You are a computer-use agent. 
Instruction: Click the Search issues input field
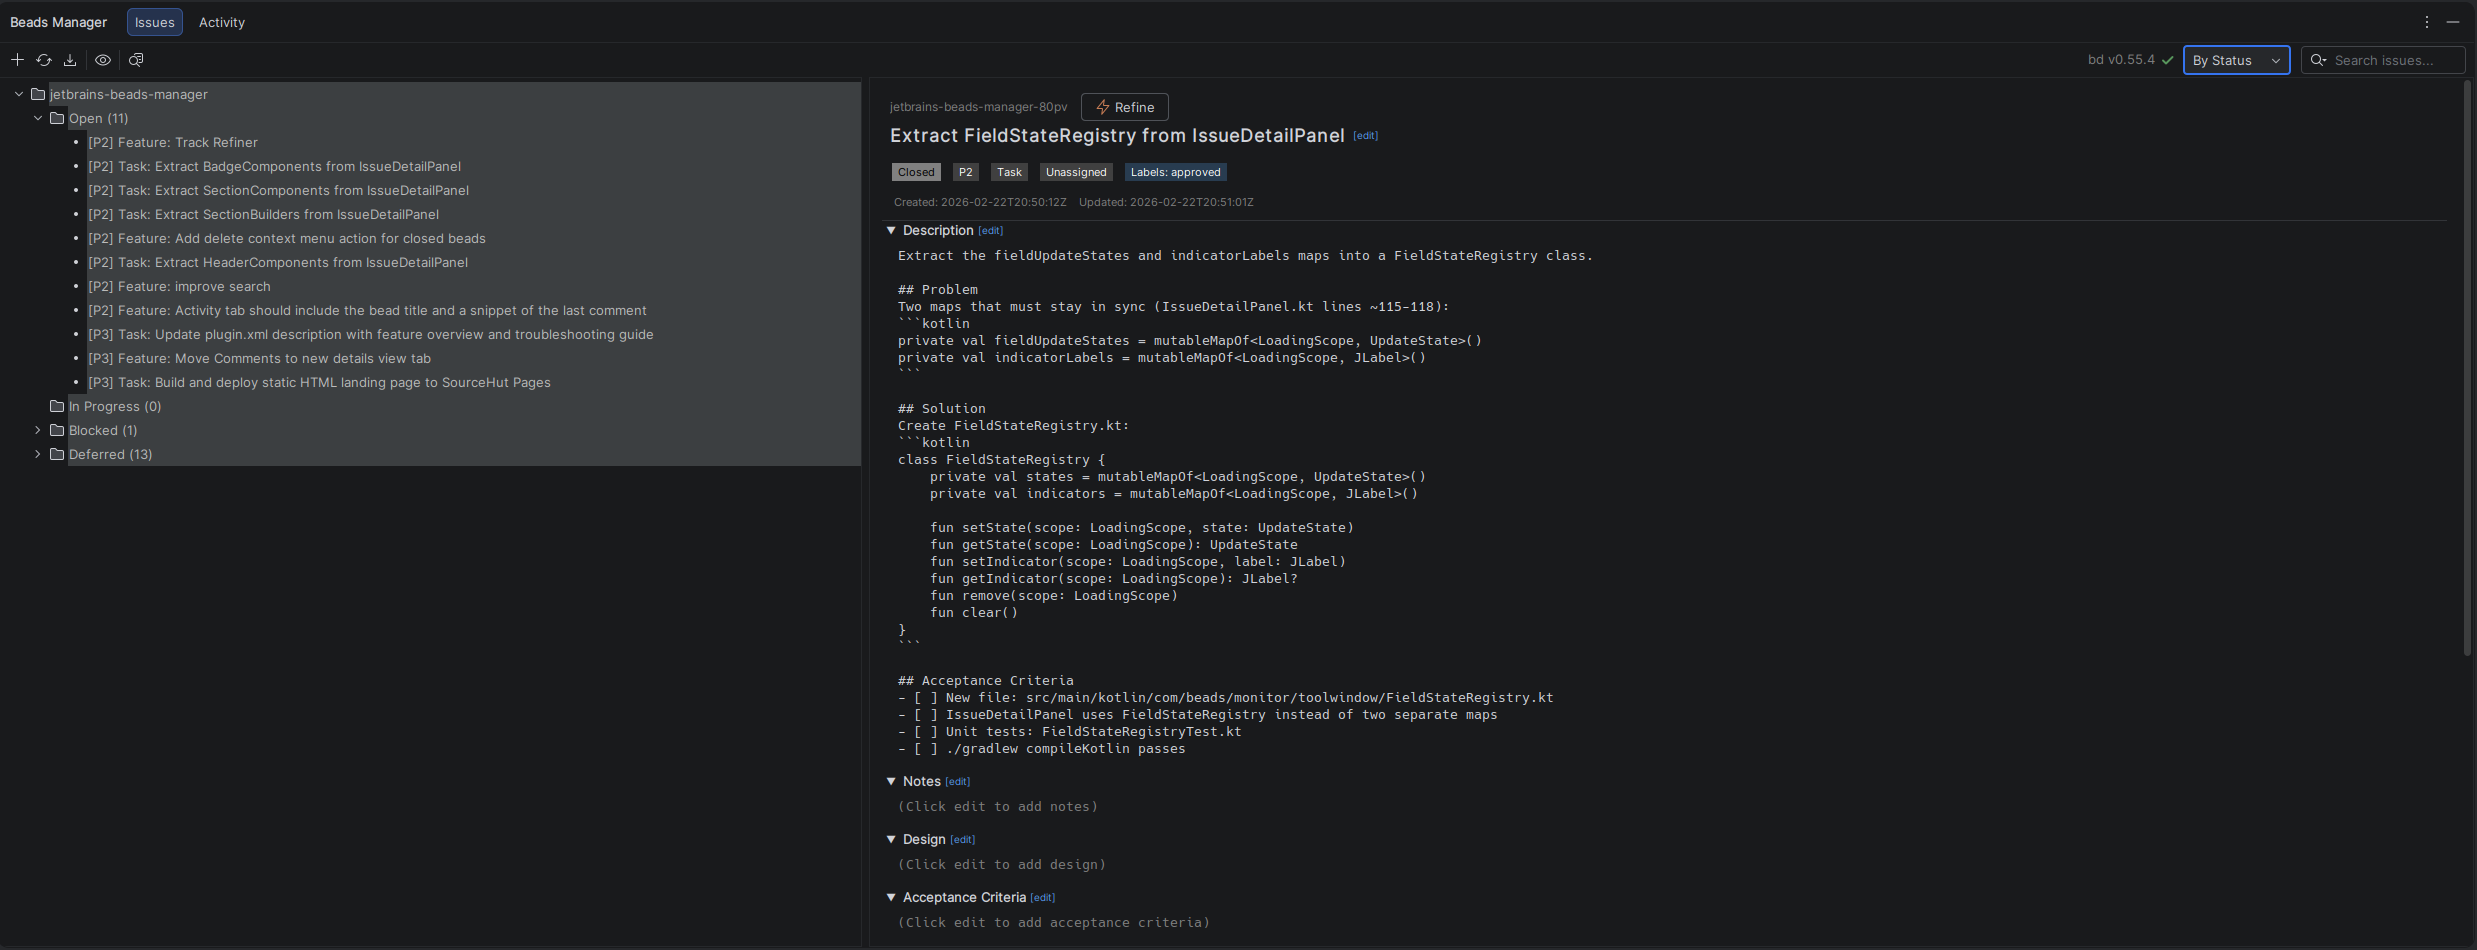(2394, 60)
